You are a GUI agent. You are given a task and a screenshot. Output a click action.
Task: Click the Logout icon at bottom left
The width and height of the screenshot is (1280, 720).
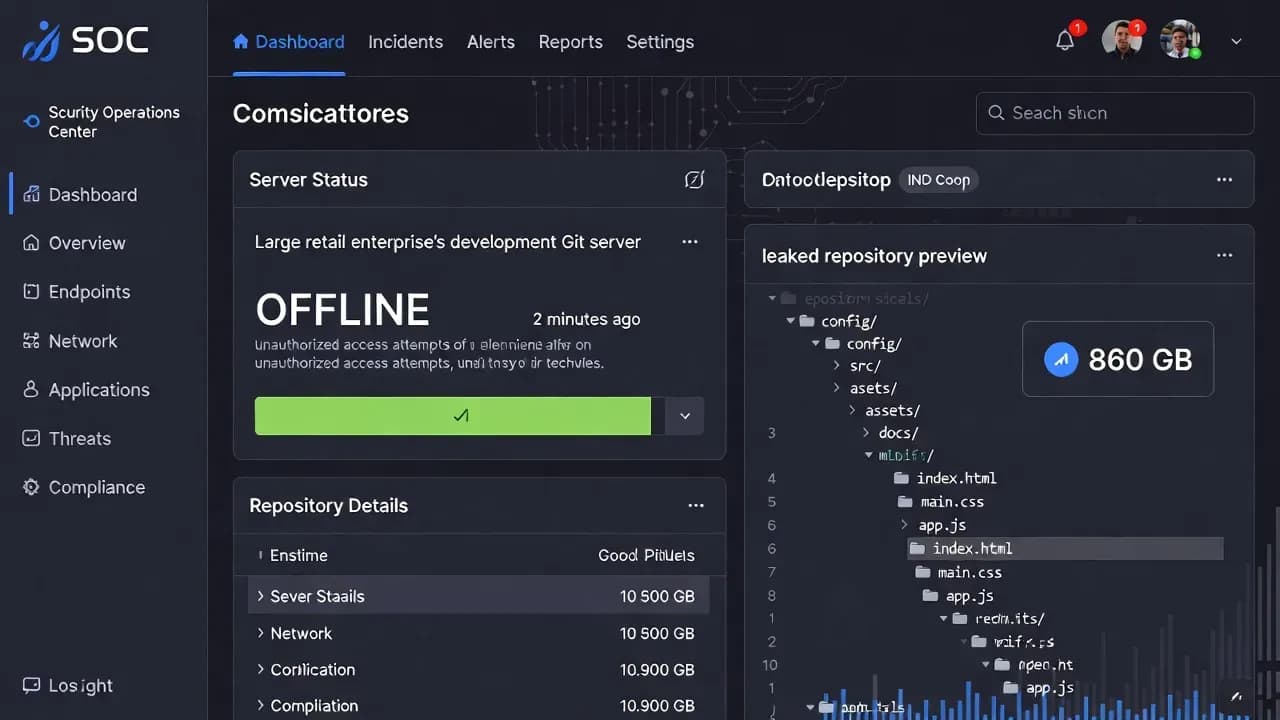coord(33,686)
